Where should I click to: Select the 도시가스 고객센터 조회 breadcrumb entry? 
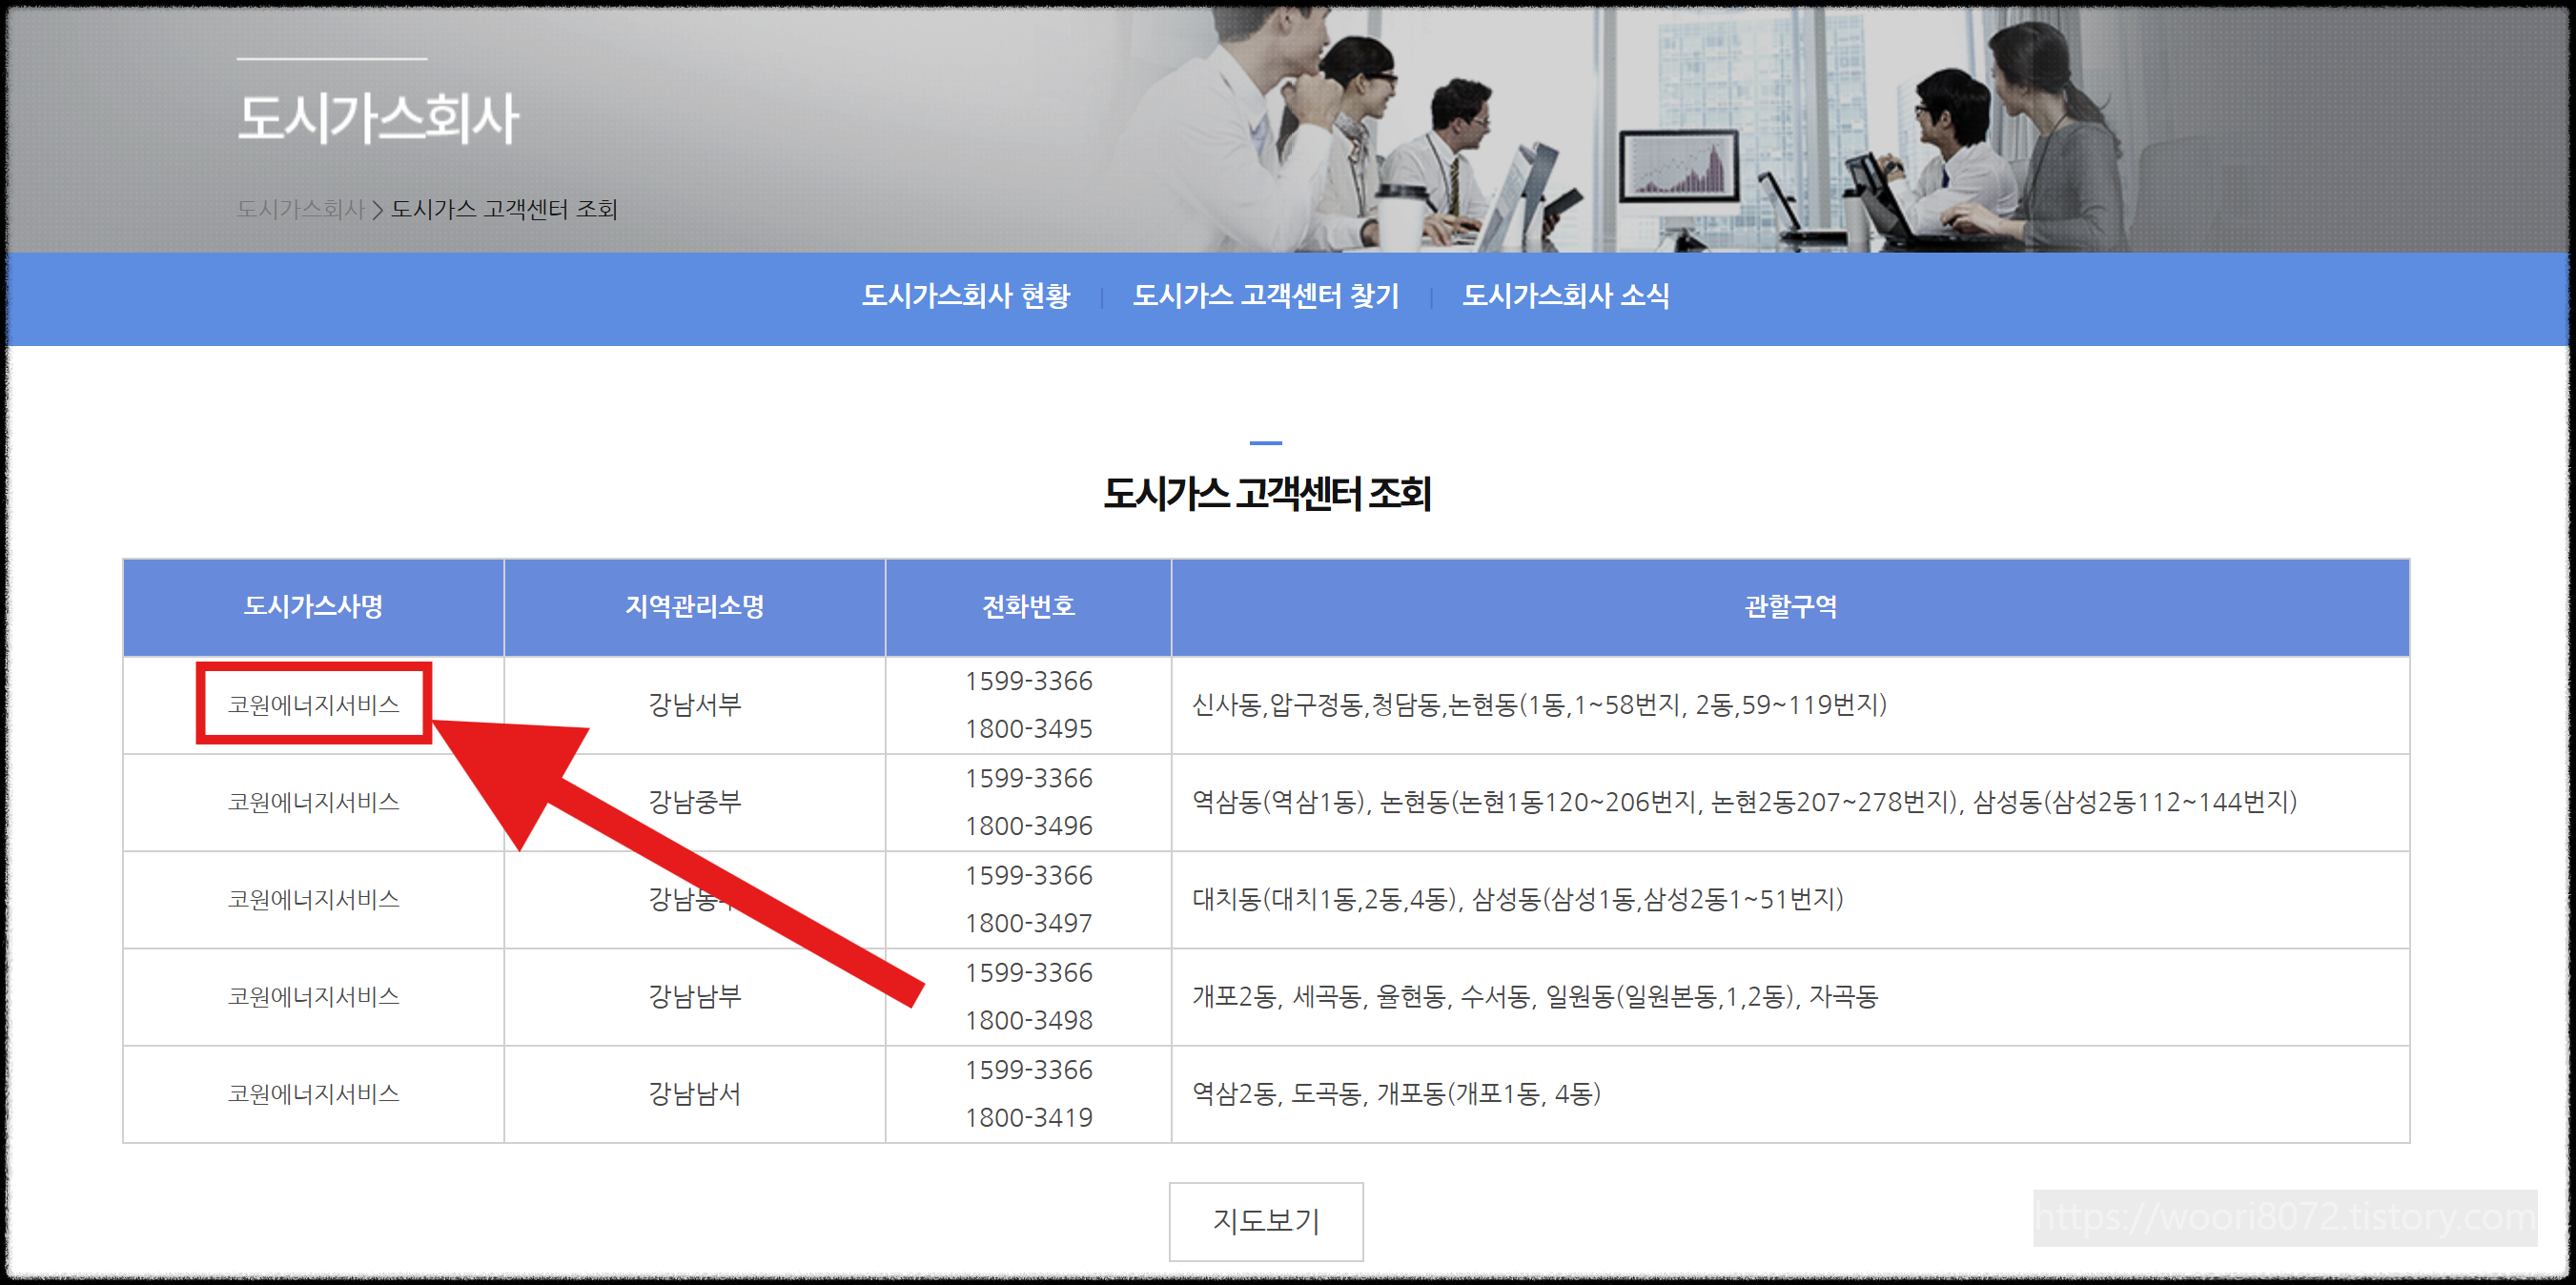pos(505,210)
